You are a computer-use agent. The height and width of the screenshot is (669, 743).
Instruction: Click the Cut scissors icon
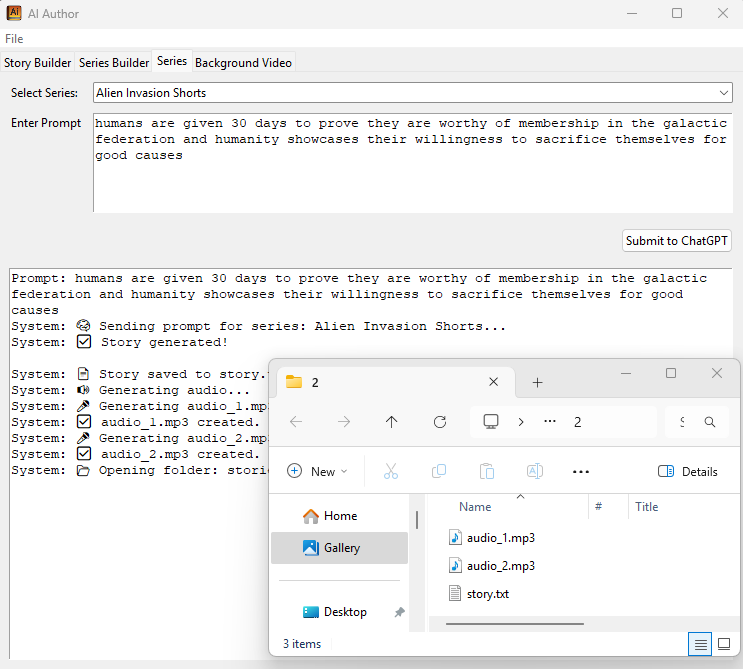pos(391,471)
